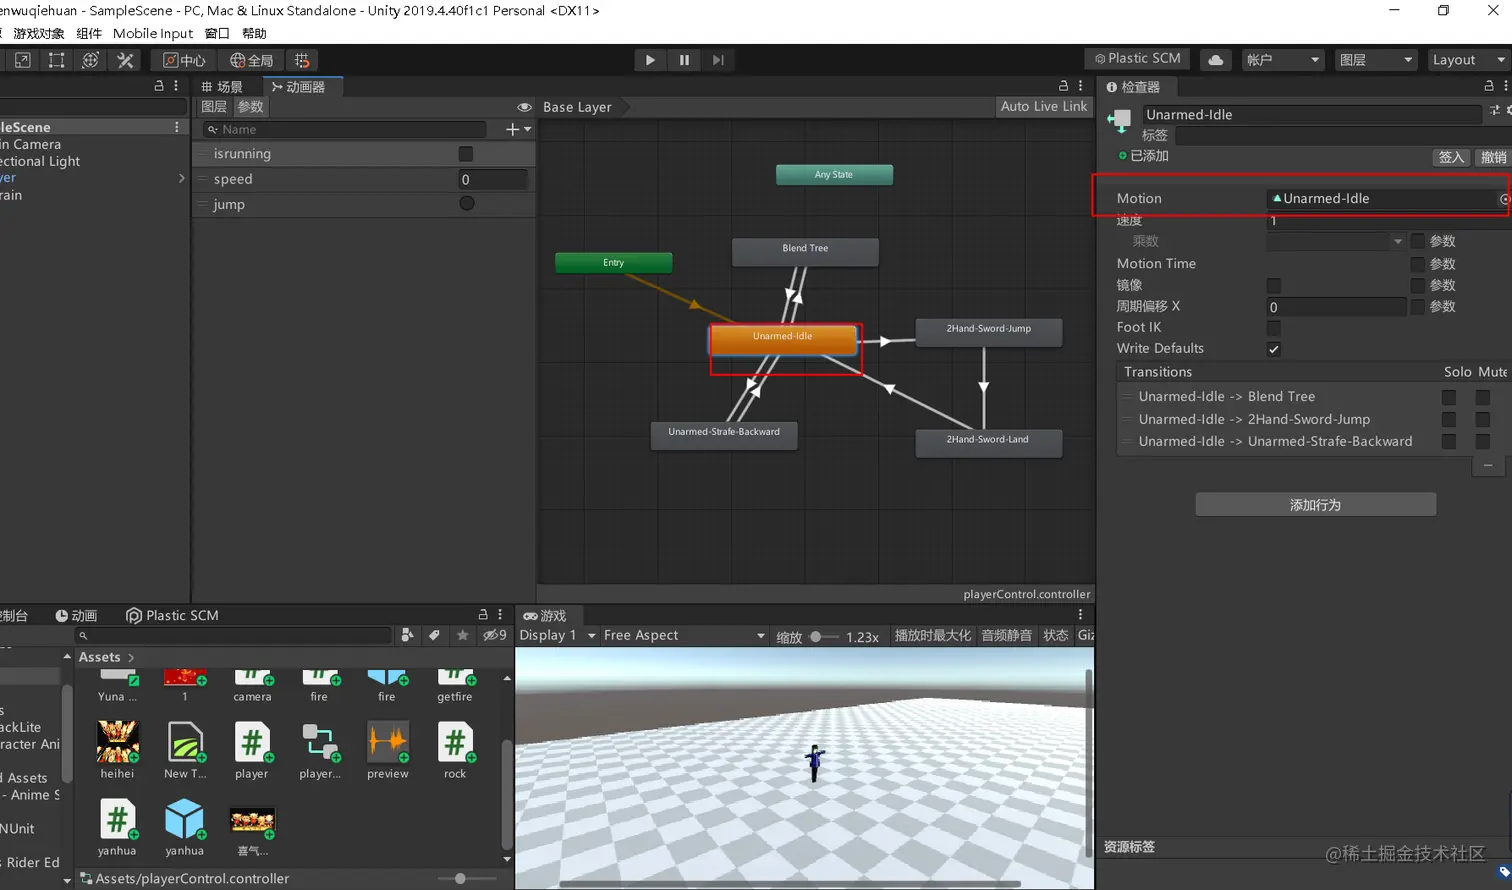The width and height of the screenshot is (1512, 890).
Task: Toggle handle rotation 全局 button
Action: (251, 60)
